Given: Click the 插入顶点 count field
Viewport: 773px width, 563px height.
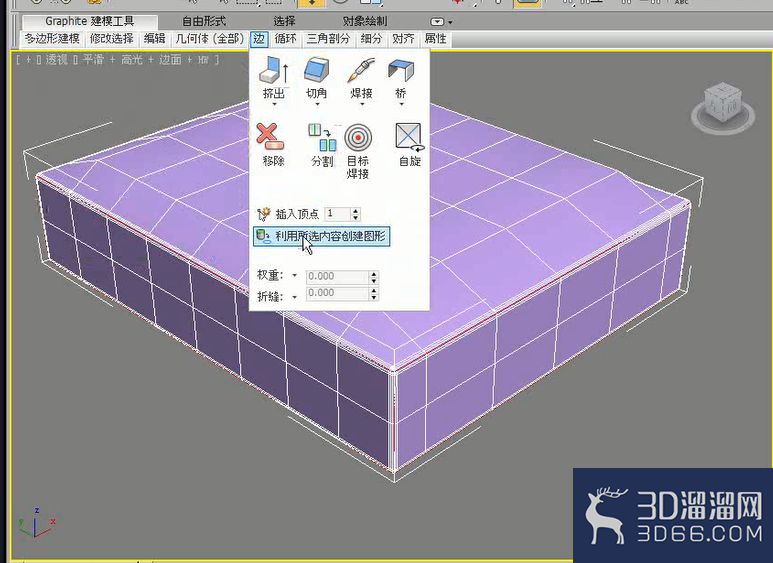Looking at the screenshot, I should click(337, 214).
